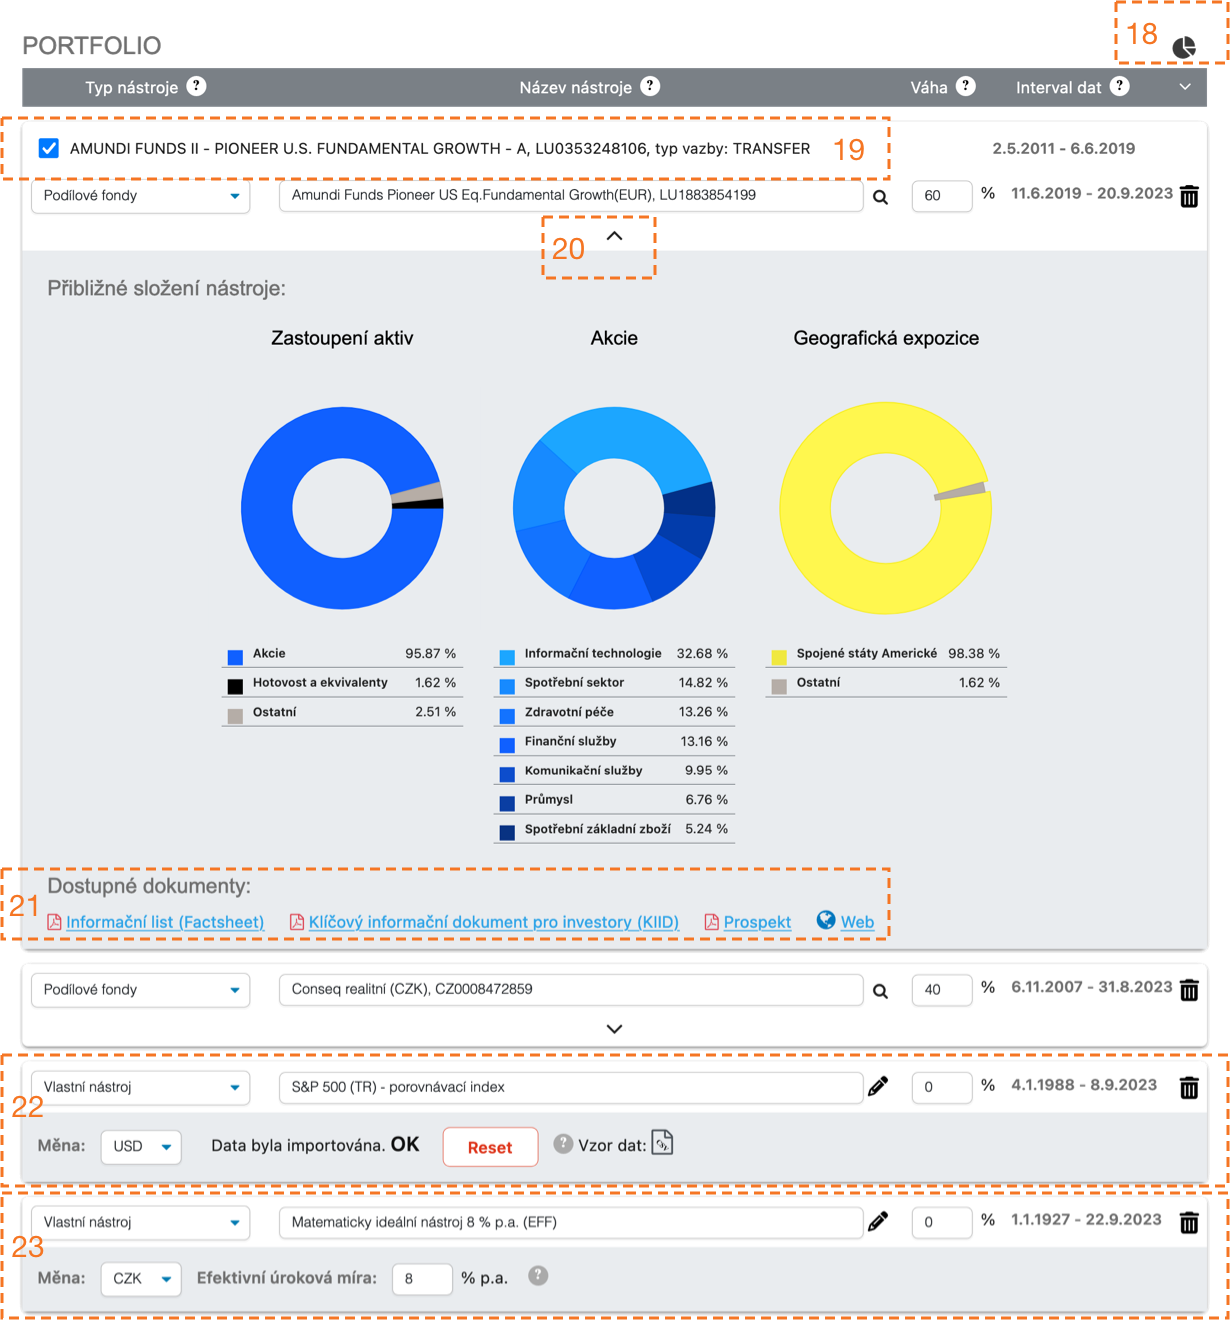Click help icon next to Název nástroje
The height and width of the screenshot is (1320, 1230).
[650, 86]
